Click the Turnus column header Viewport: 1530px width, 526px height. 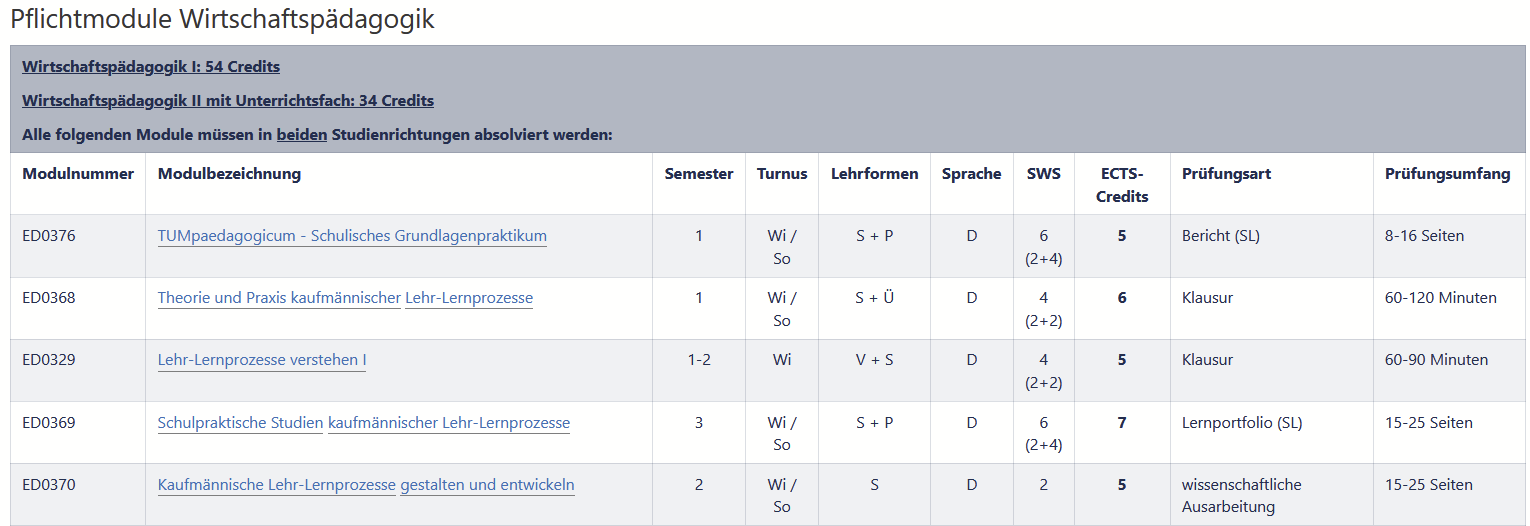click(782, 174)
